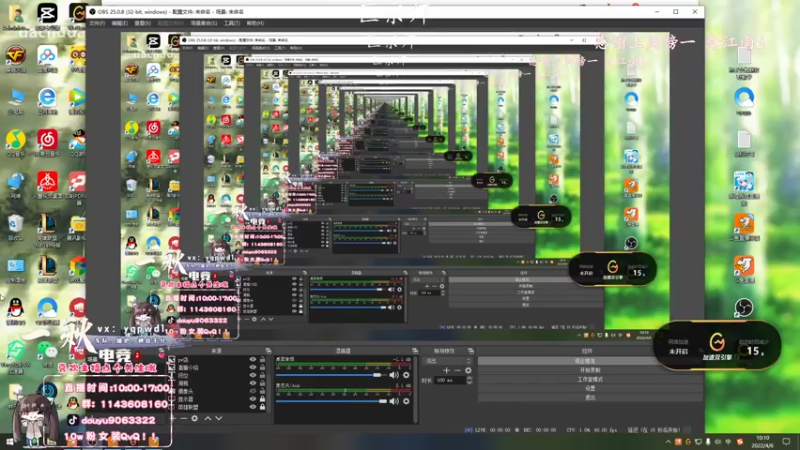Click mixer dock vertical scrollbar in main window

click(x=416, y=389)
